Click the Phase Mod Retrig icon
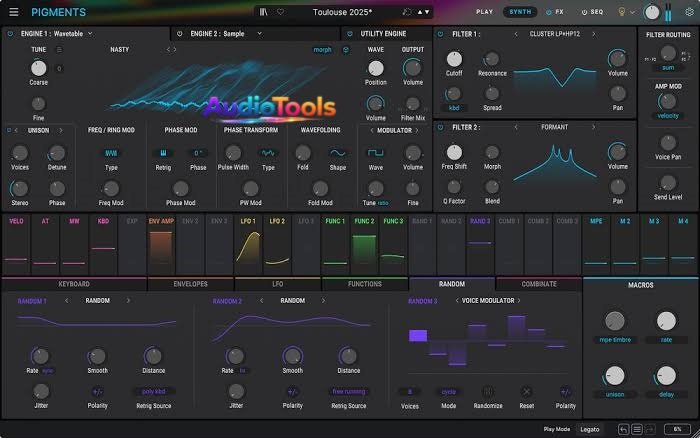Viewport: 700px width, 438px height. (163, 153)
